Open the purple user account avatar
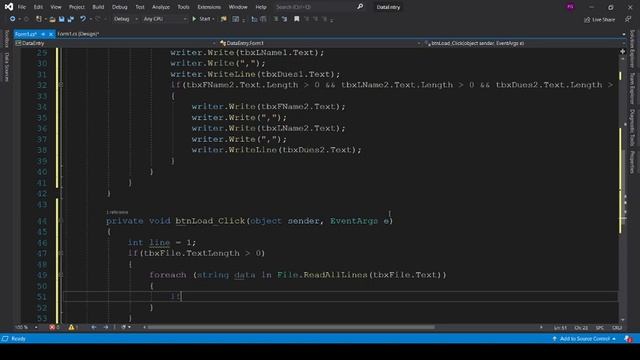The width and height of the screenshot is (640, 360). point(570,7)
